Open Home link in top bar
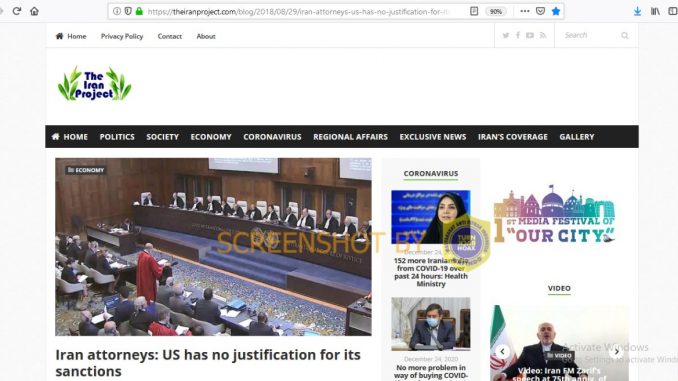This screenshot has width=678, height=381. point(71,36)
